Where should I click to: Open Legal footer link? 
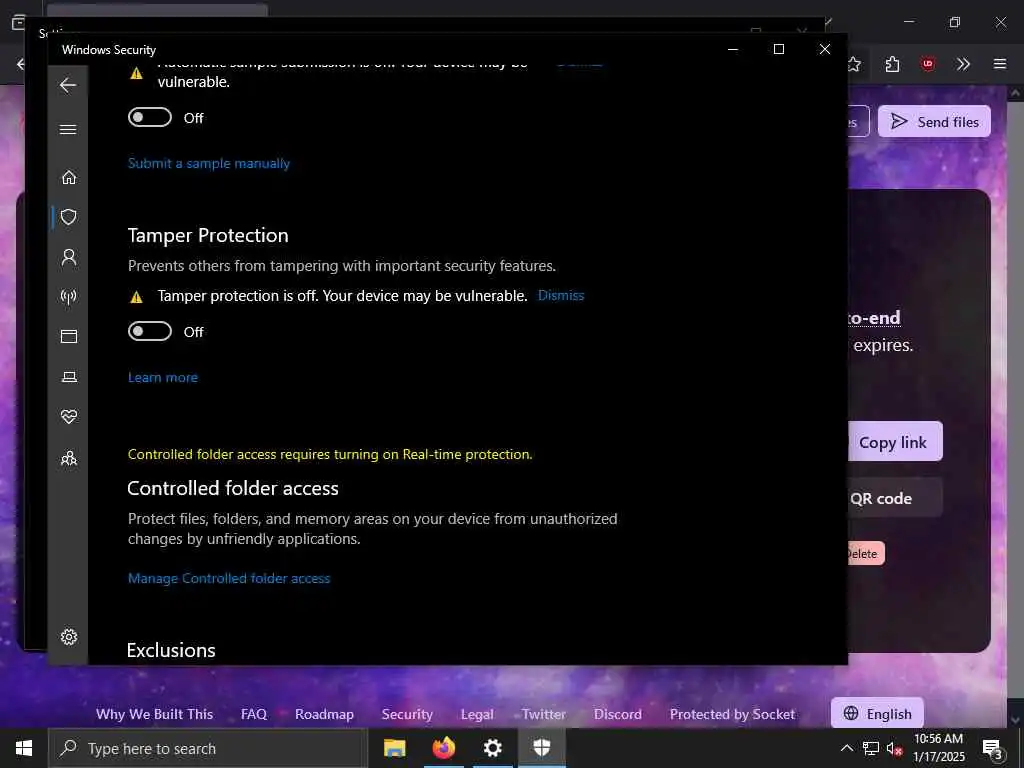[x=477, y=714]
